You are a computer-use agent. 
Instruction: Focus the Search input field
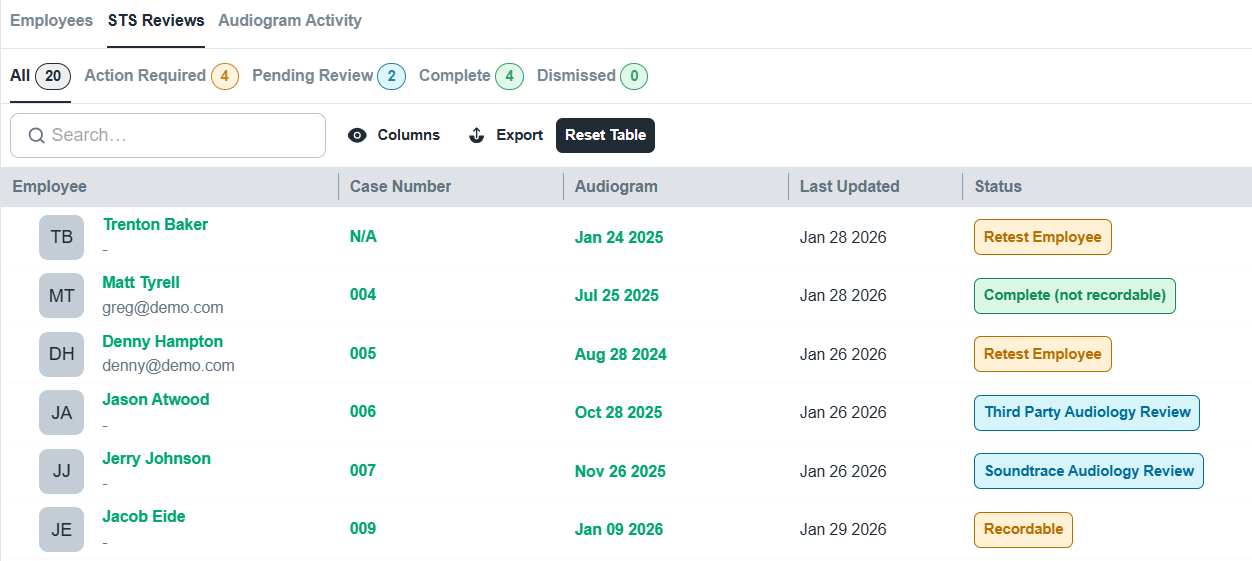point(180,136)
